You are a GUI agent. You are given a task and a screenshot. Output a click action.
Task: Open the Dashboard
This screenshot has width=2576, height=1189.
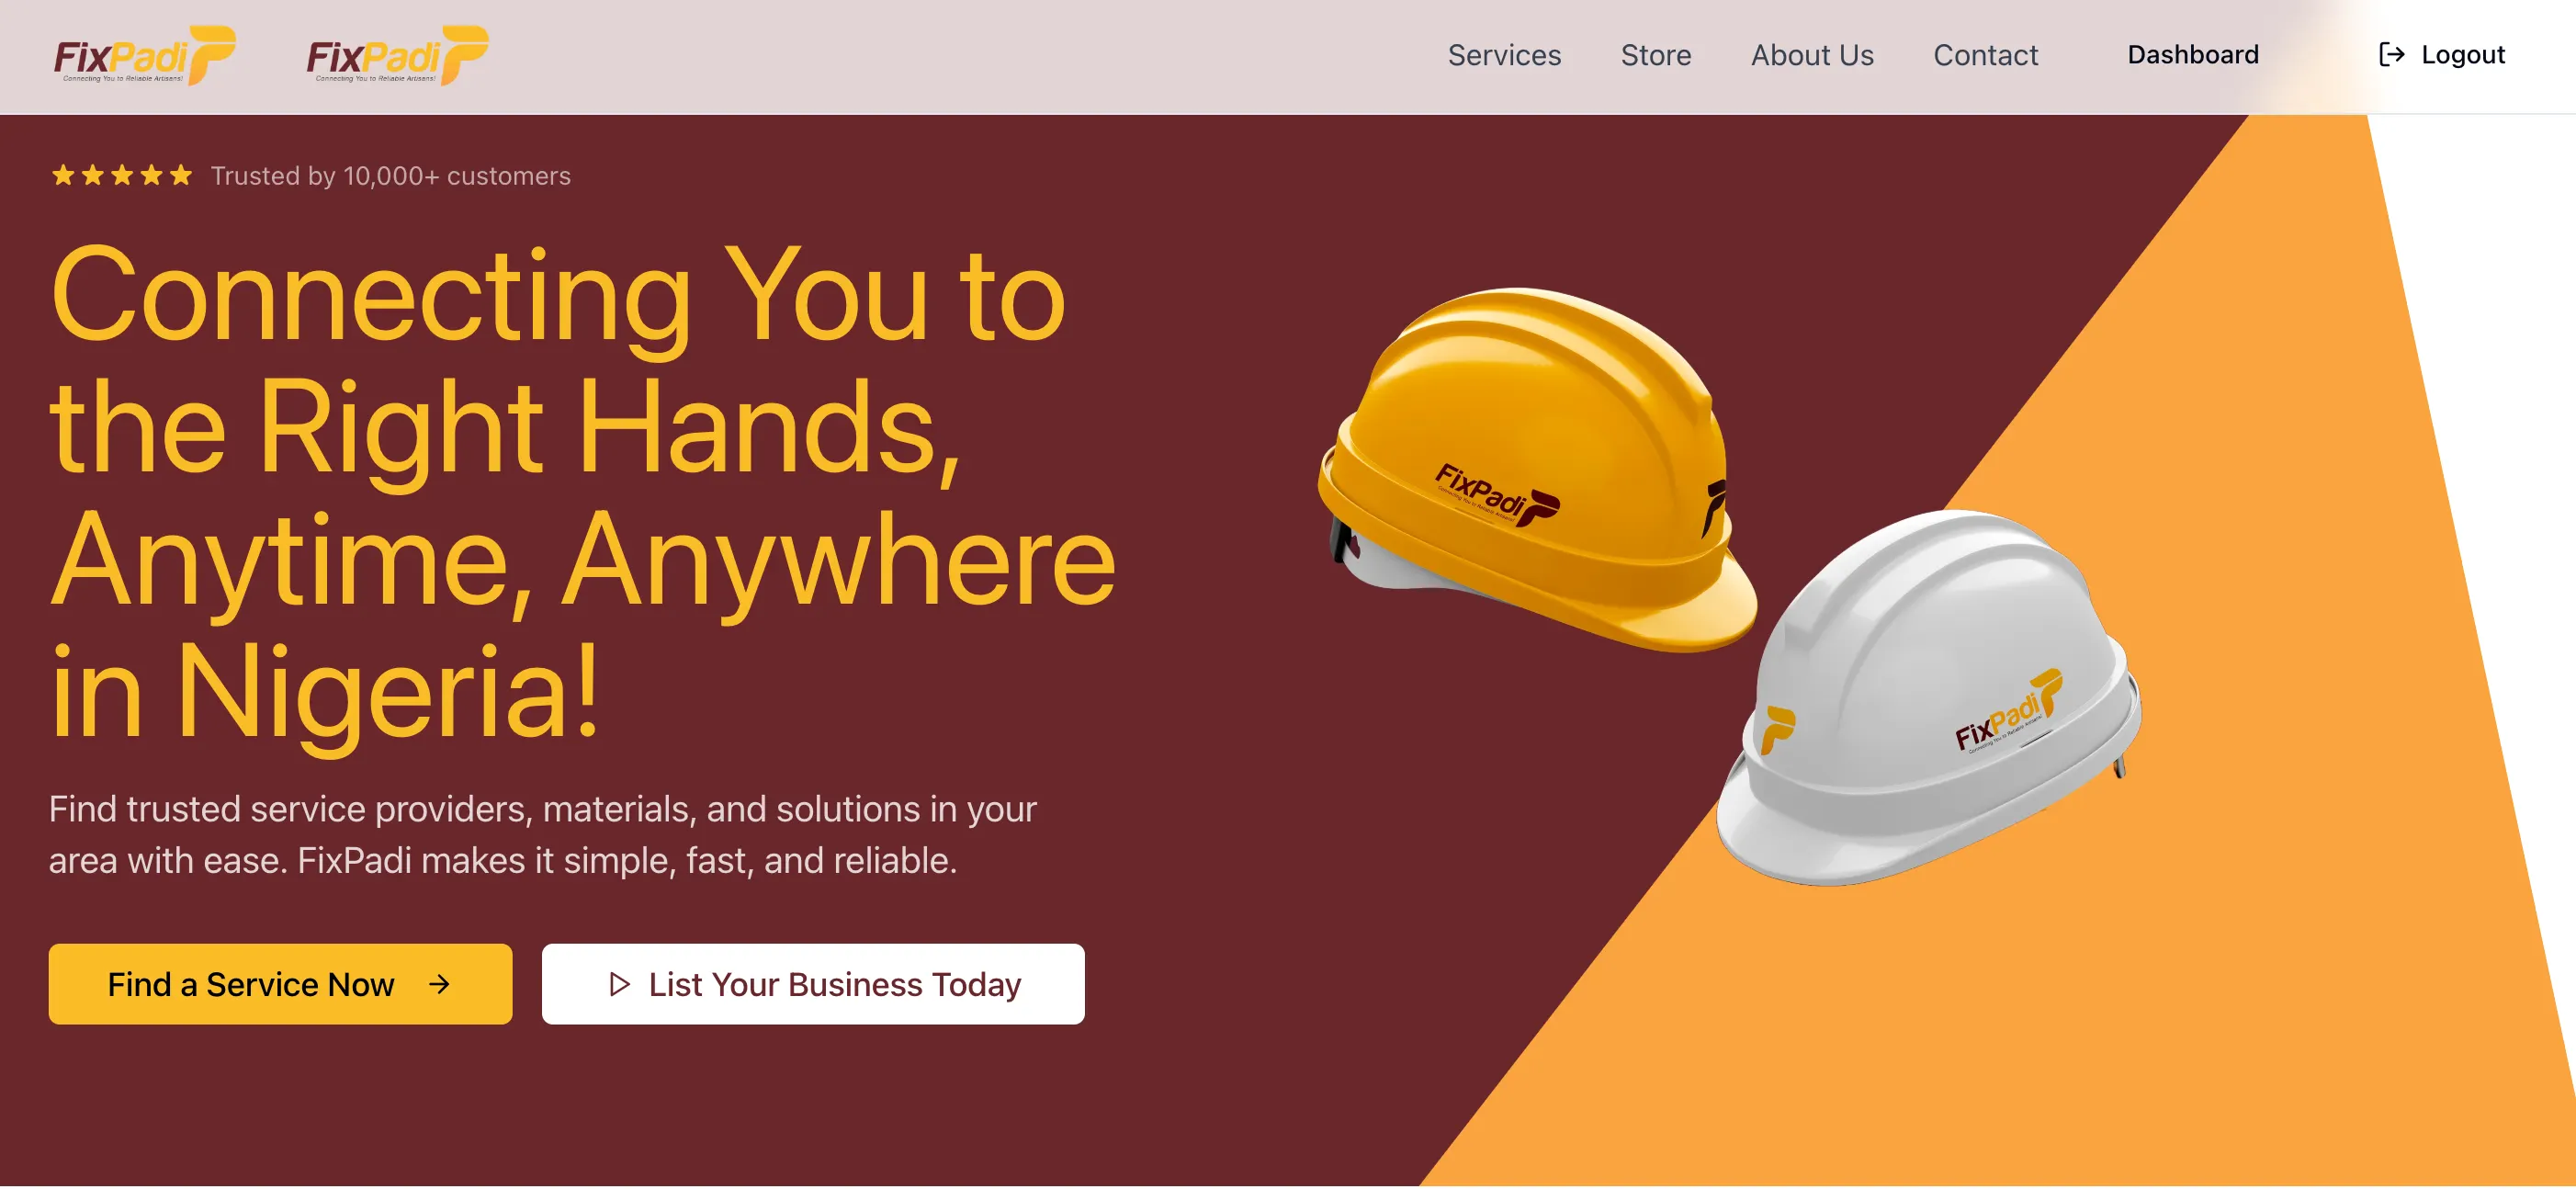(x=2192, y=55)
